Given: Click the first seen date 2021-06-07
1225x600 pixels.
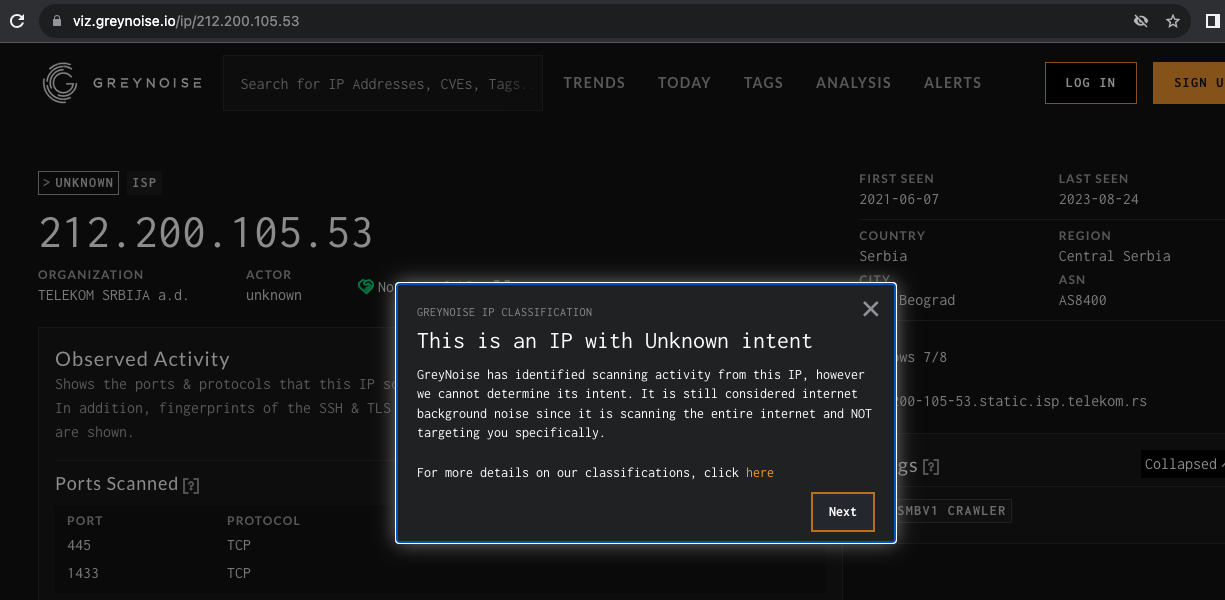Looking at the screenshot, I should (899, 199).
